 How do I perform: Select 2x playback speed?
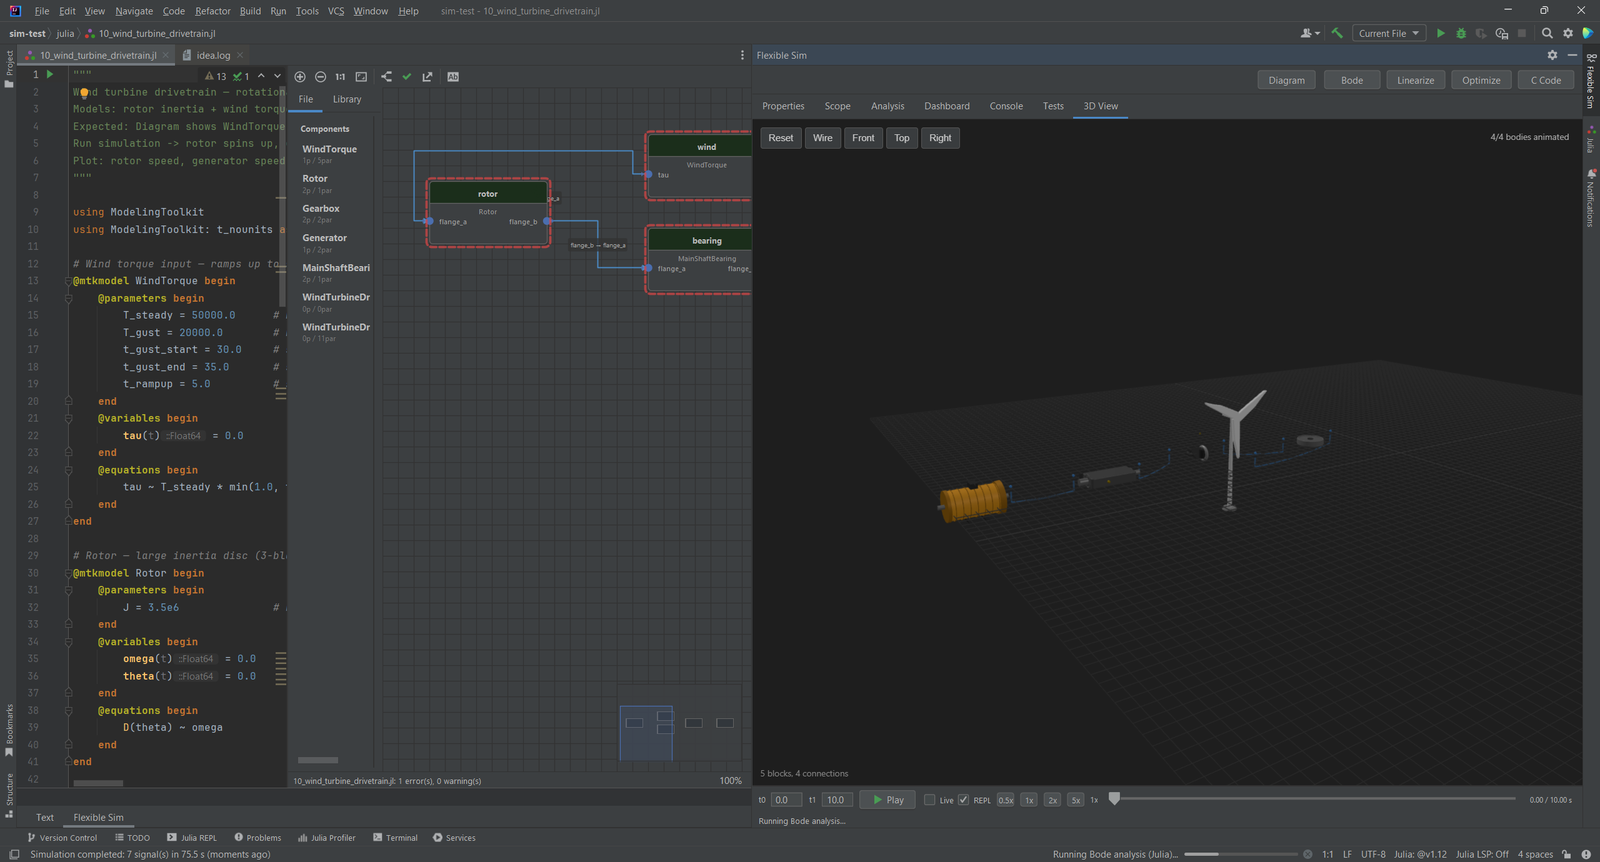(1052, 800)
